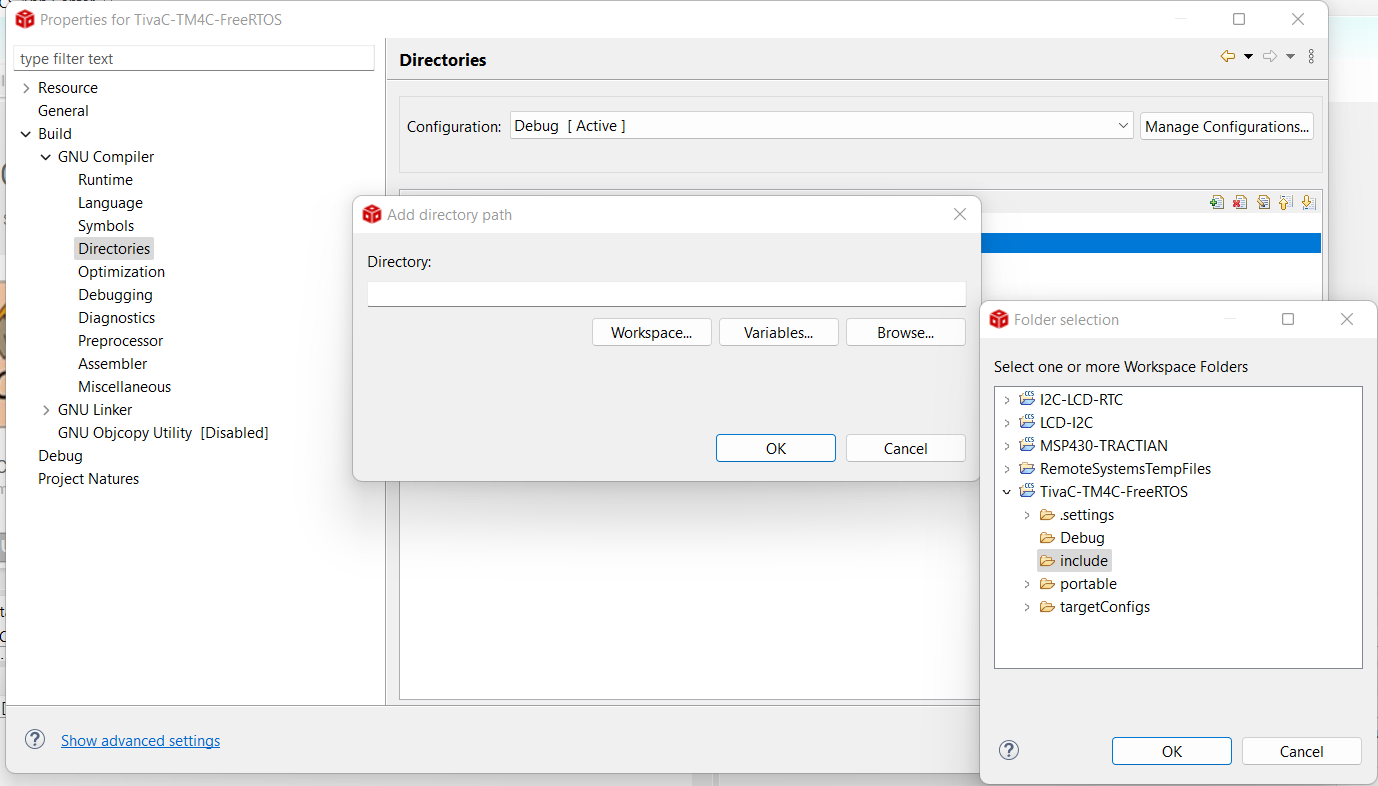The height and width of the screenshot is (786, 1378).
Task: Collapse the TivaC-TM4C-FreeRTOS project folder
Action: click(1007, 492)
